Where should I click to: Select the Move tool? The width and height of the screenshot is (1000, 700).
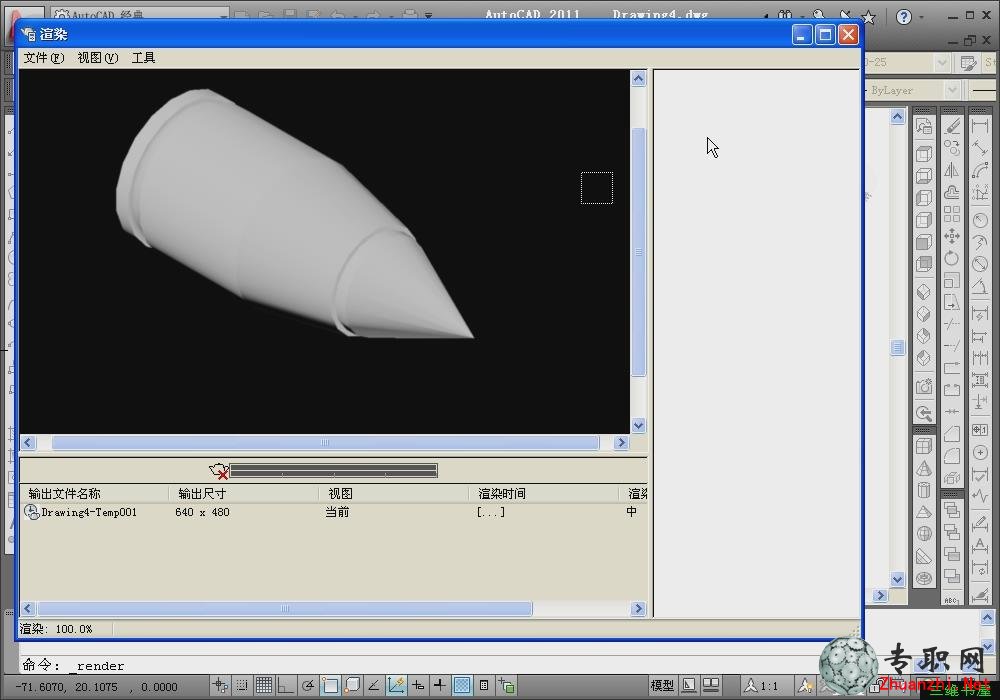952,236
